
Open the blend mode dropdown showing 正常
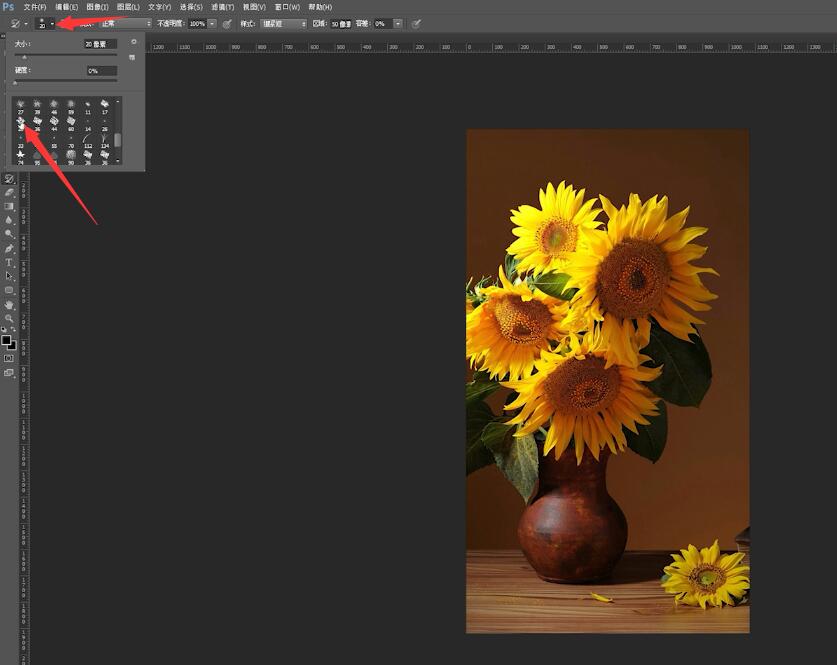(125, 23)
